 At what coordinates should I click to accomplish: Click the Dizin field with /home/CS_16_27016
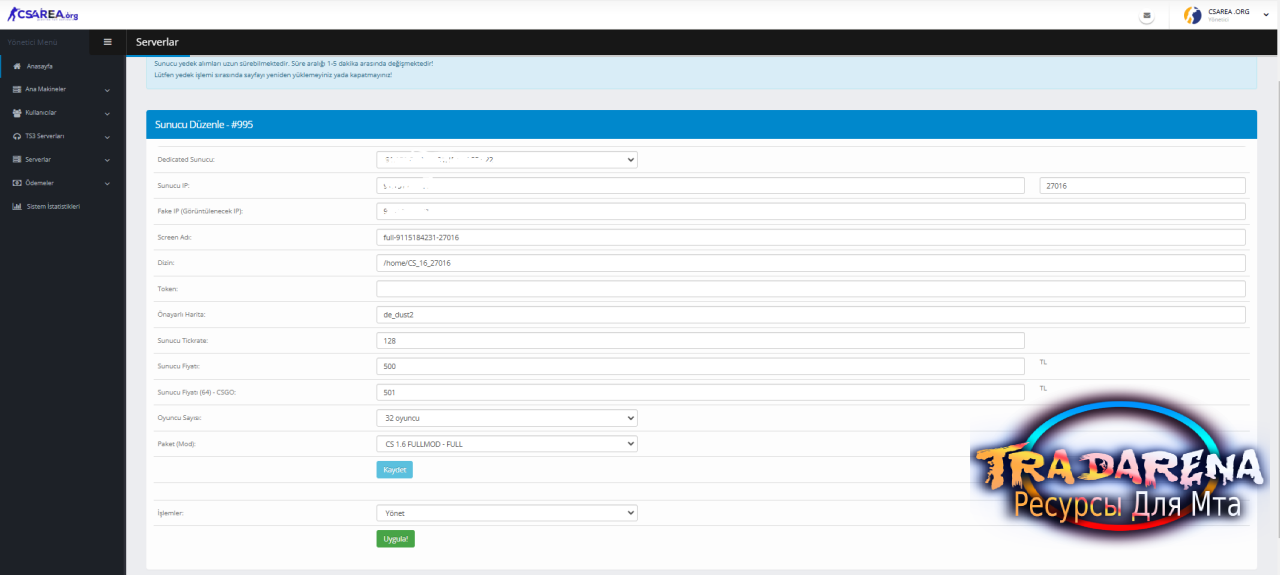click(811, 263)
